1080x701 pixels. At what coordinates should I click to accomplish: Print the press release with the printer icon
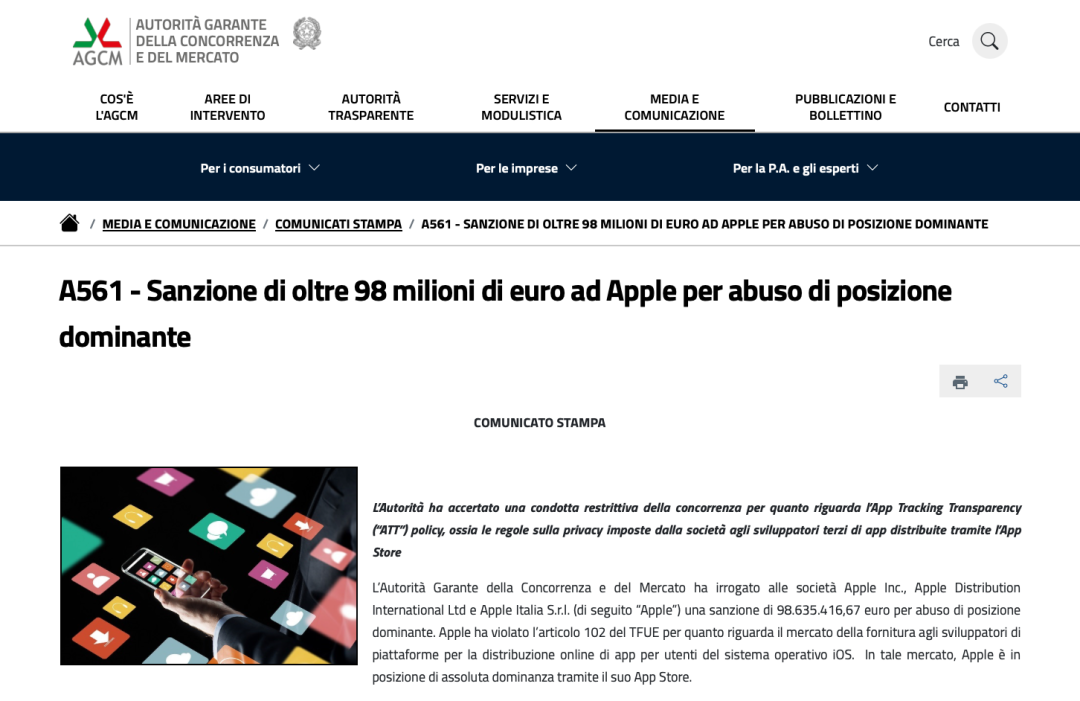960,381
